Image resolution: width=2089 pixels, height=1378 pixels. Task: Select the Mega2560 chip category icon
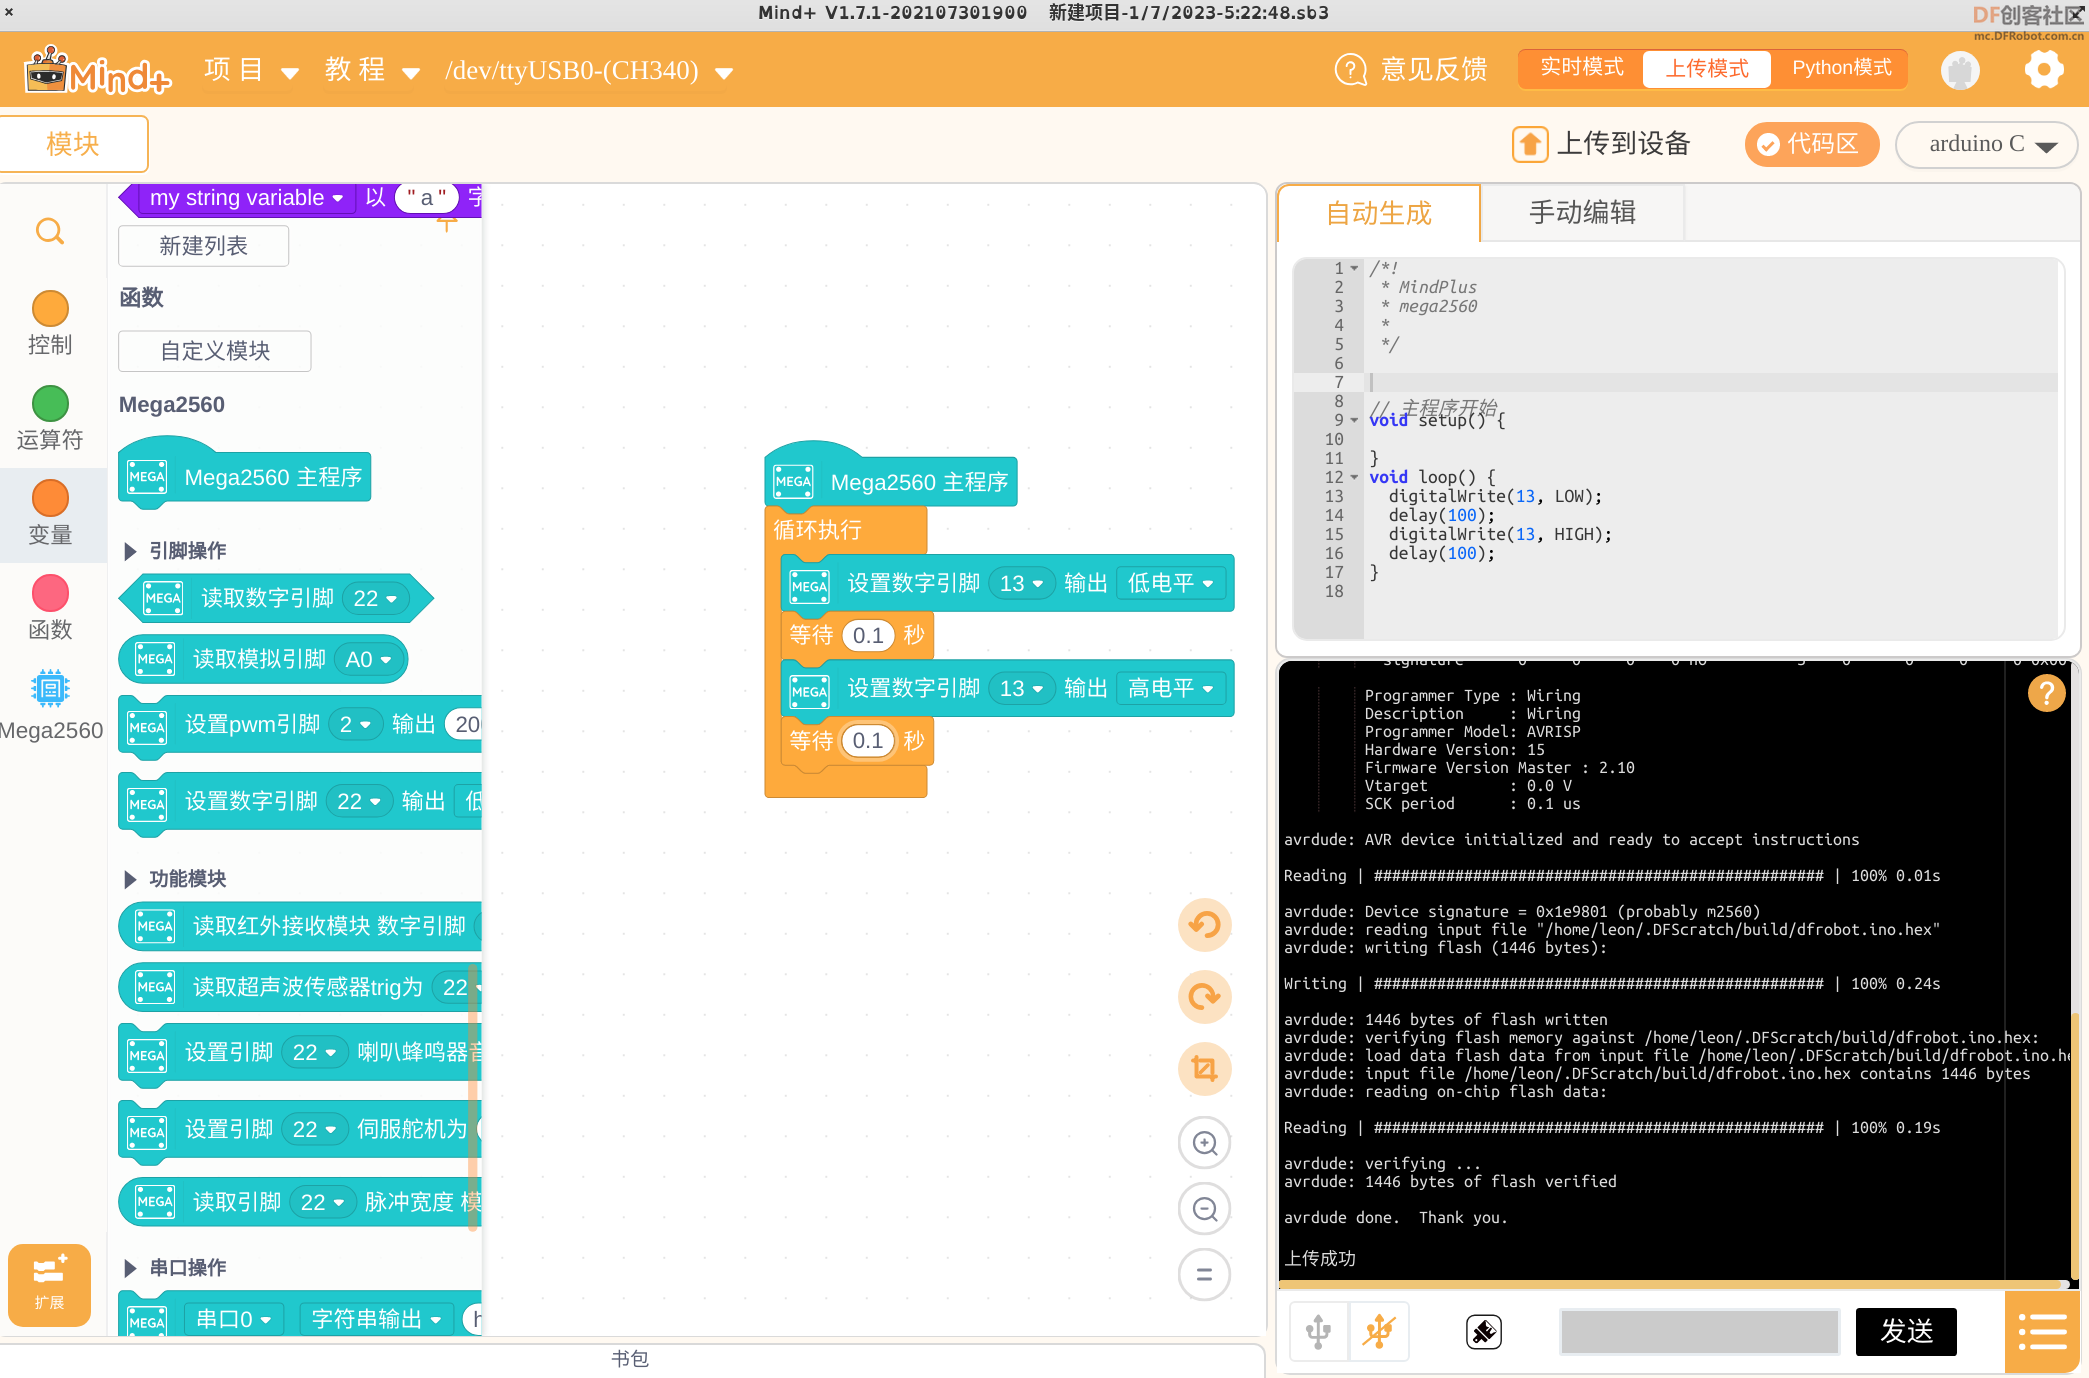click(x=50, y=689)
